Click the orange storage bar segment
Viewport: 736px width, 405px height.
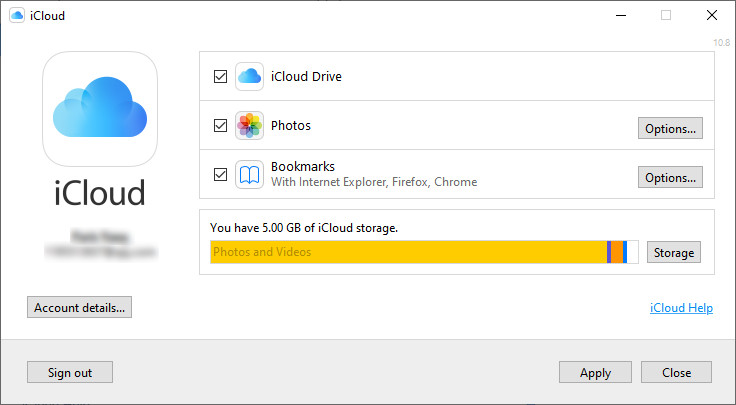(617, 252)
